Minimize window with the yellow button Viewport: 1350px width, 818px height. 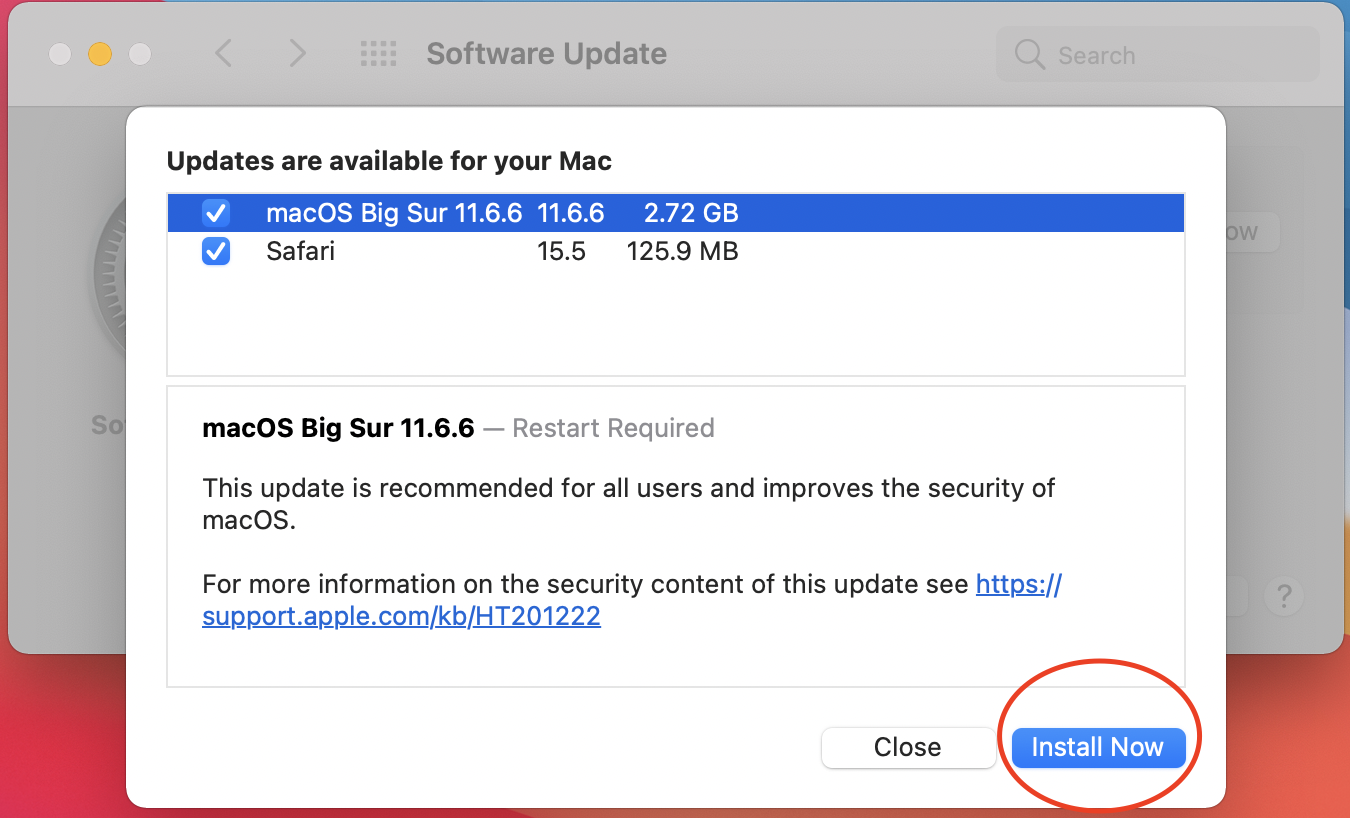[x=100, y=54]
